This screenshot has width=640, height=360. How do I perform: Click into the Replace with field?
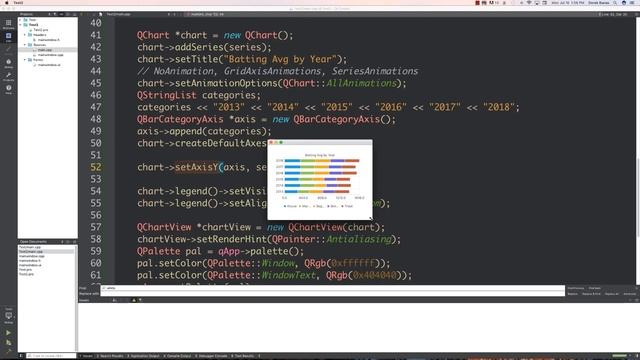[333, 293]
